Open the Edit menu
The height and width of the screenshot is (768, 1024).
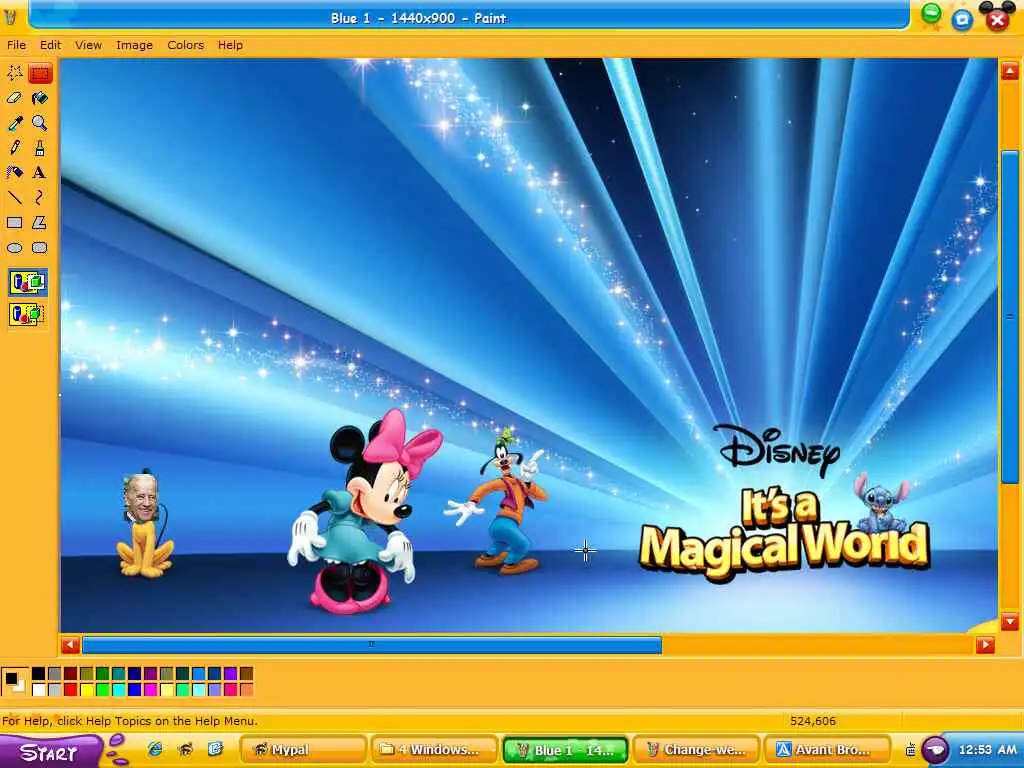click(50, 45)
